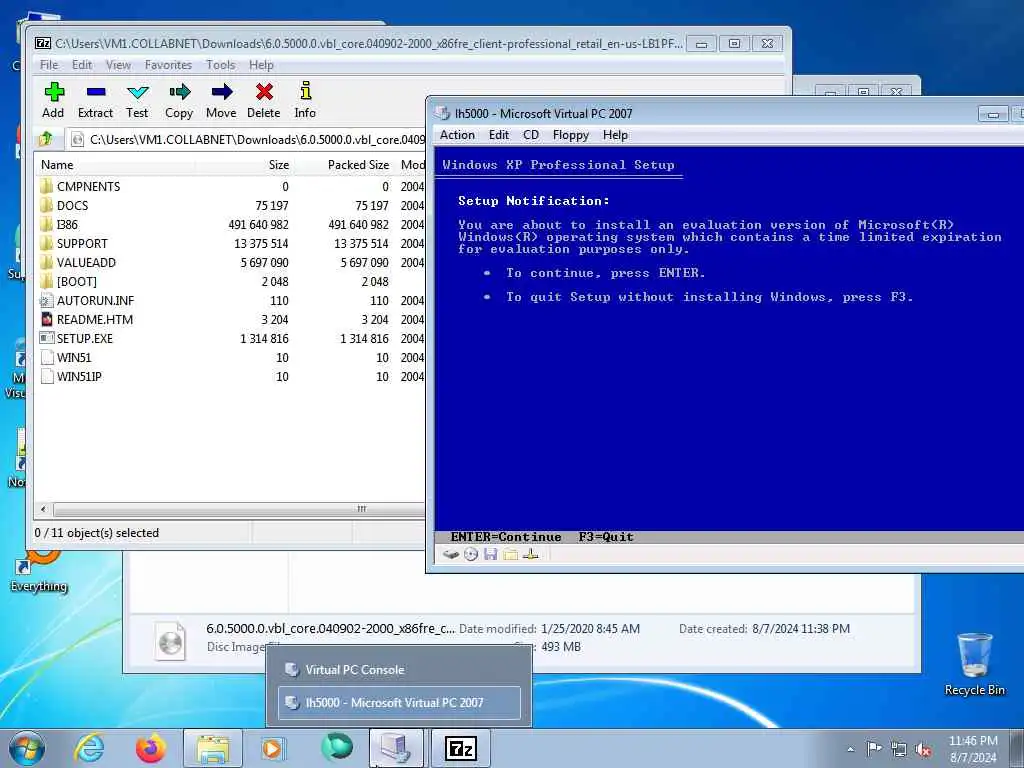The height and width of the screenshot is (768, 1024).
Task: Click the Delete red X icon in 7-Zip
Action: click(x=264, y=92)
